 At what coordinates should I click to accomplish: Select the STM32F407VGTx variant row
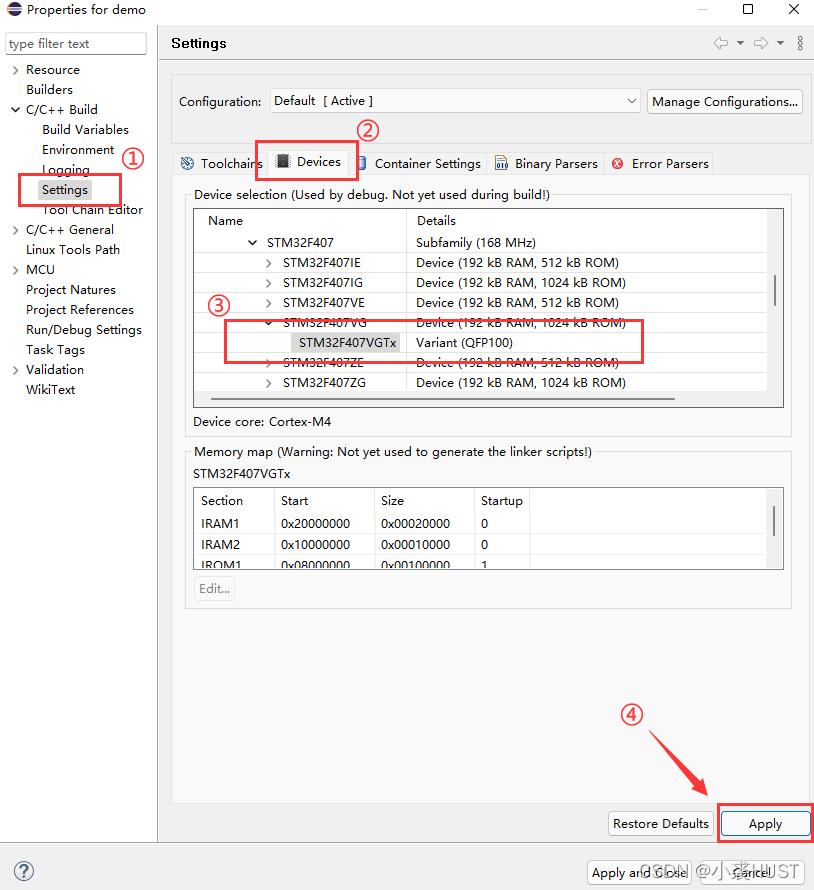pos(480,343)
